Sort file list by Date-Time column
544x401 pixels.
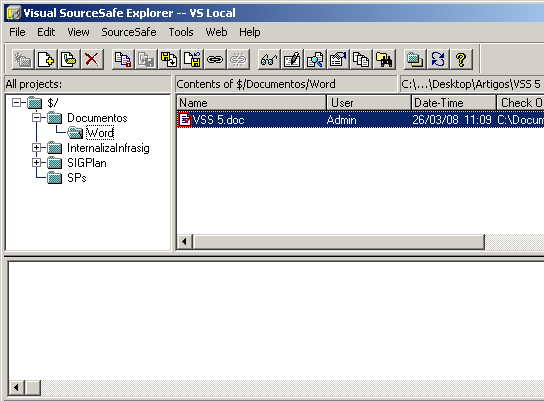pos(454,103)
